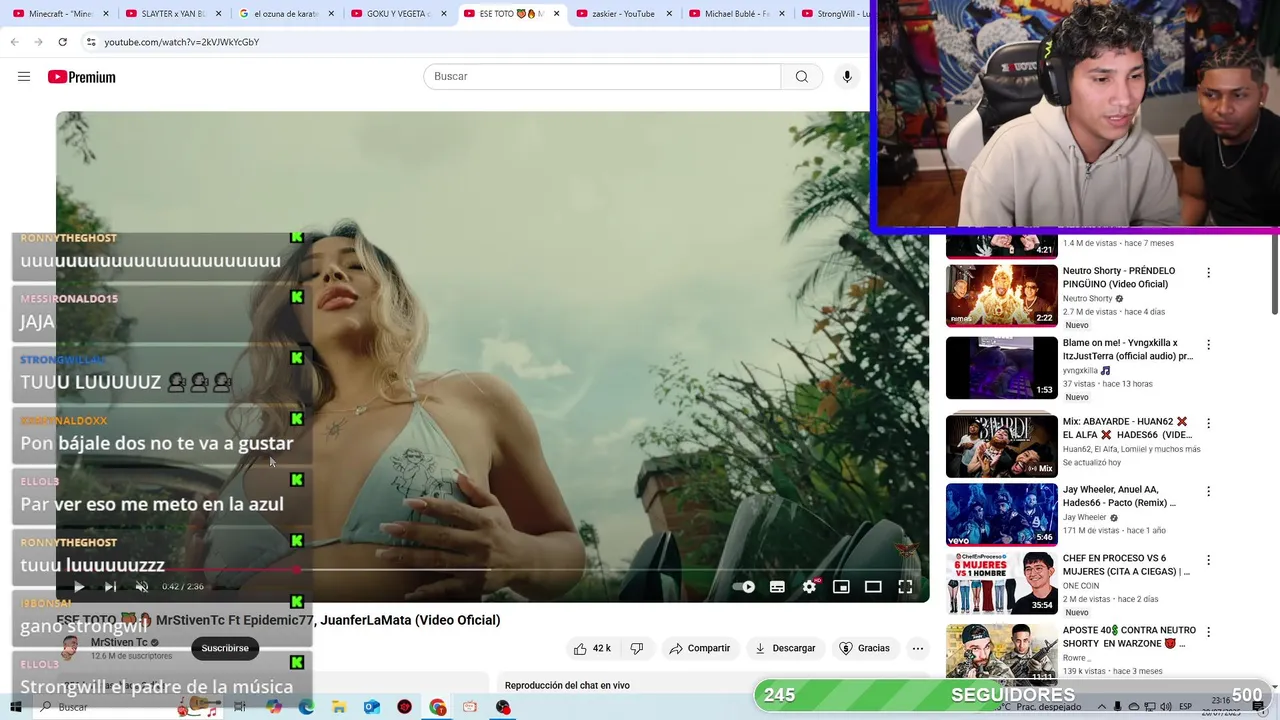The width and height of the screenshot is (1280, 720).
Task: Switch to GOKU Y VEGETA tab
Action: pyautogui.click(x=398, y=14)
